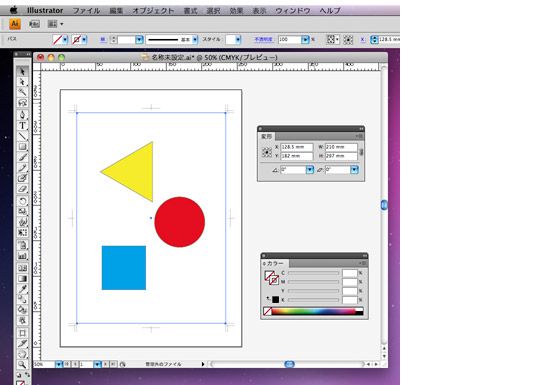Choose the Pencil tool
This screenshot has width=550, height=385.
22,168
